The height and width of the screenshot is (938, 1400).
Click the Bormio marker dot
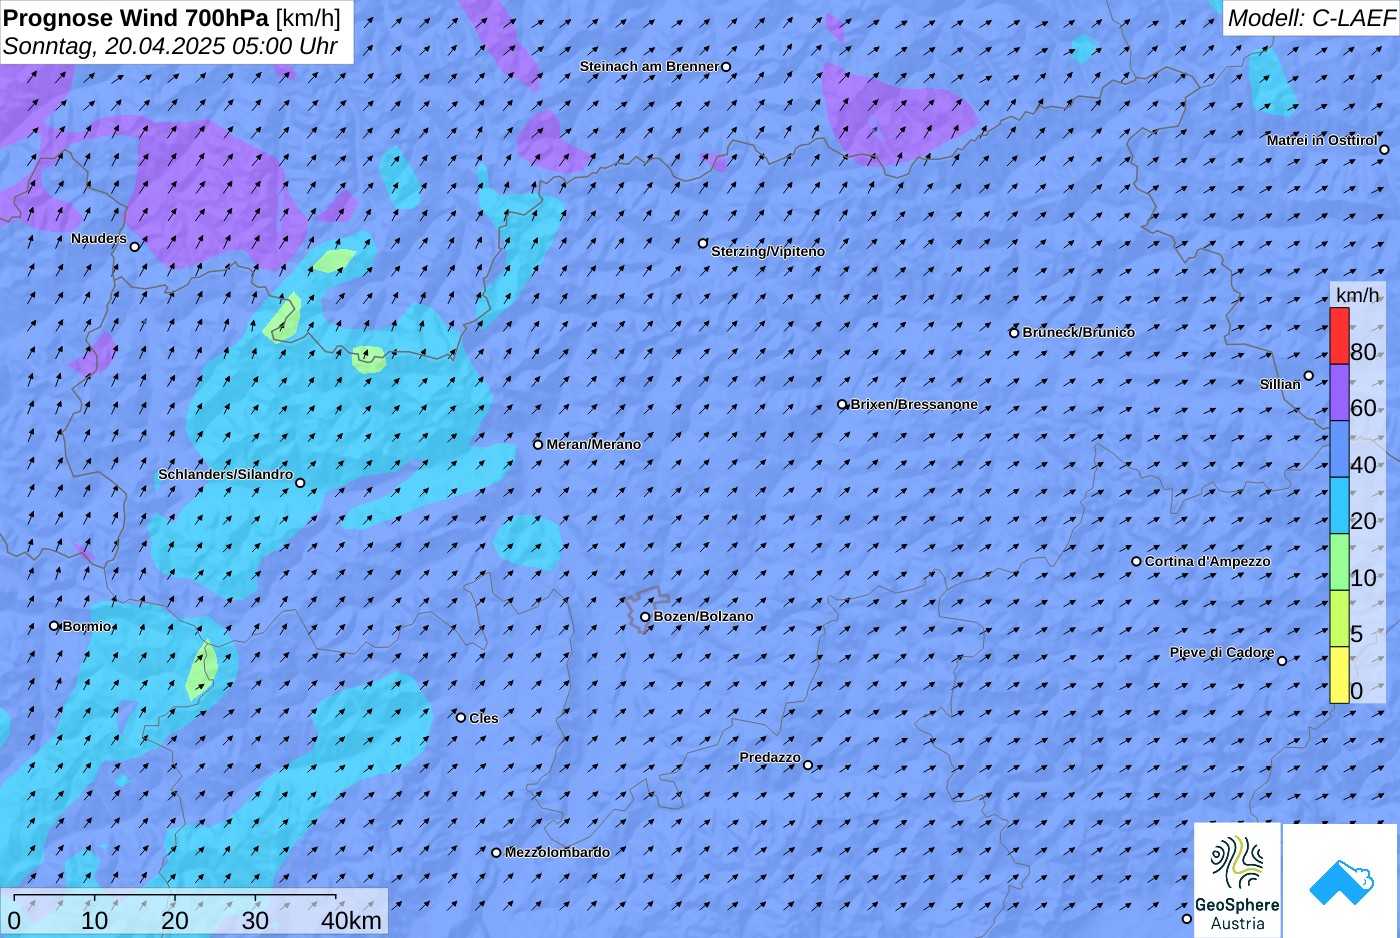[54, 626]
